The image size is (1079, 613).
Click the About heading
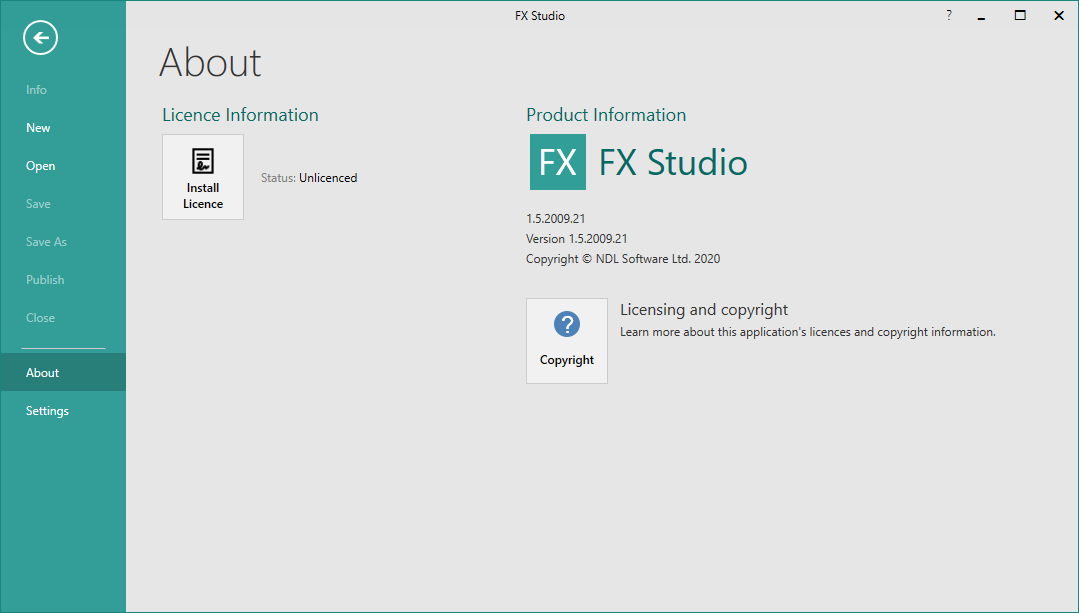[x=210, y=62]
